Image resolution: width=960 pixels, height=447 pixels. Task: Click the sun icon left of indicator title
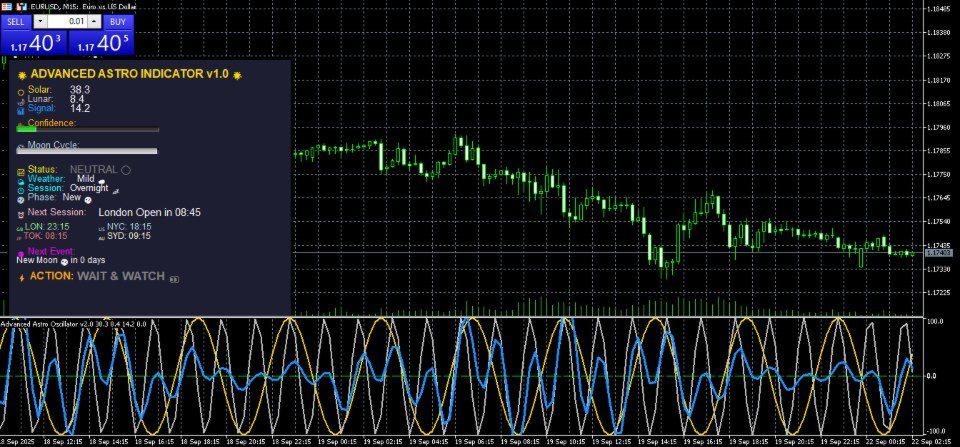[22, 75]
